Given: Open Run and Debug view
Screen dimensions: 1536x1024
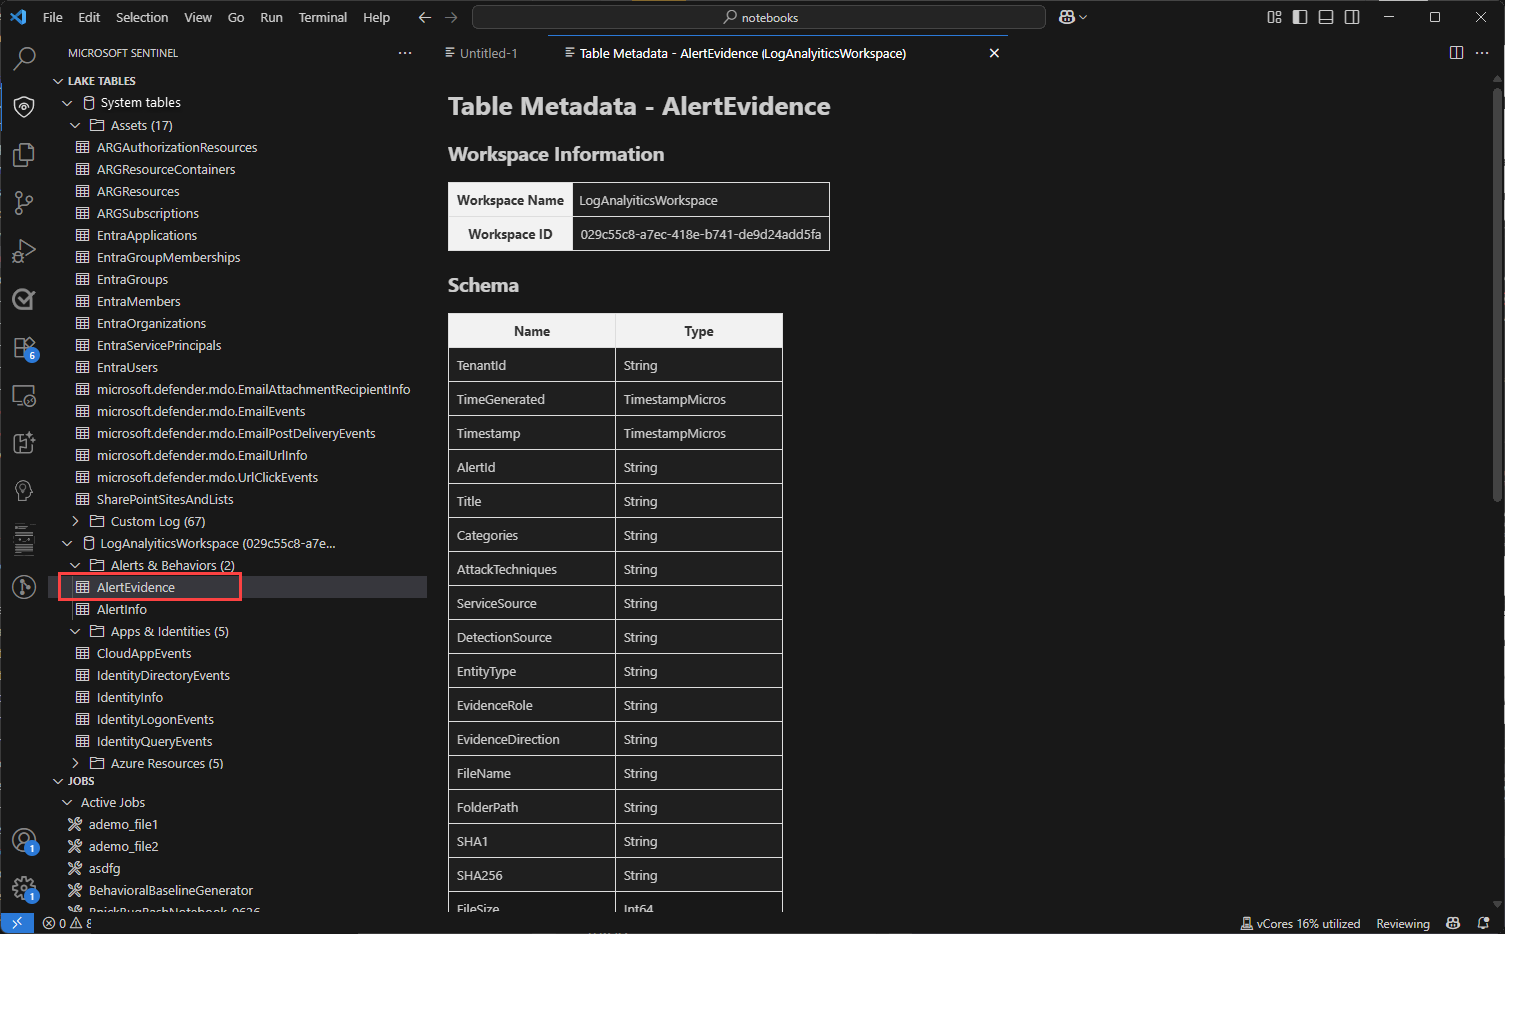Looking at the screenshot, I should (x=24, y=251).
